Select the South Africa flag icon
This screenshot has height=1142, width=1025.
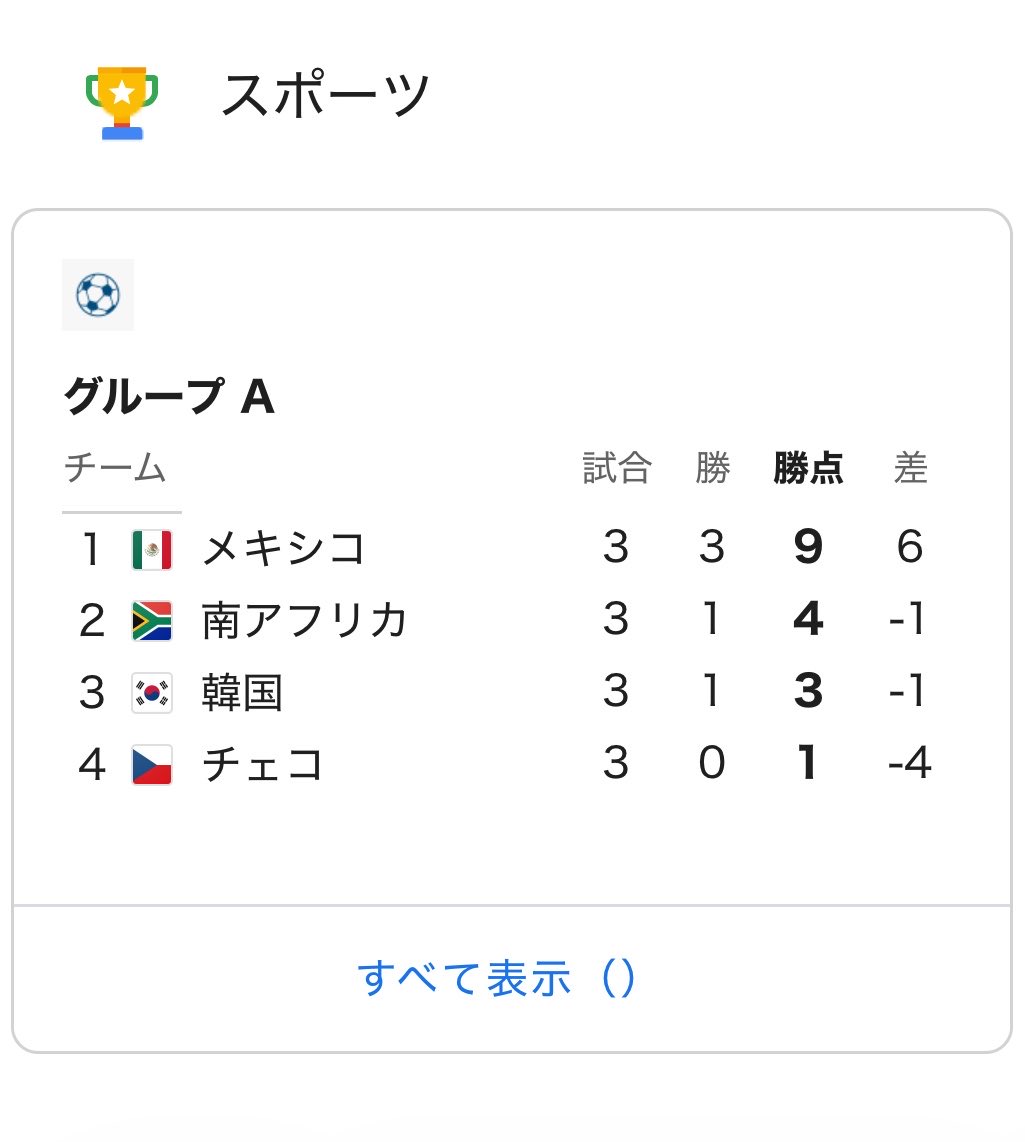pyautogui.click(x=152, y=621)
